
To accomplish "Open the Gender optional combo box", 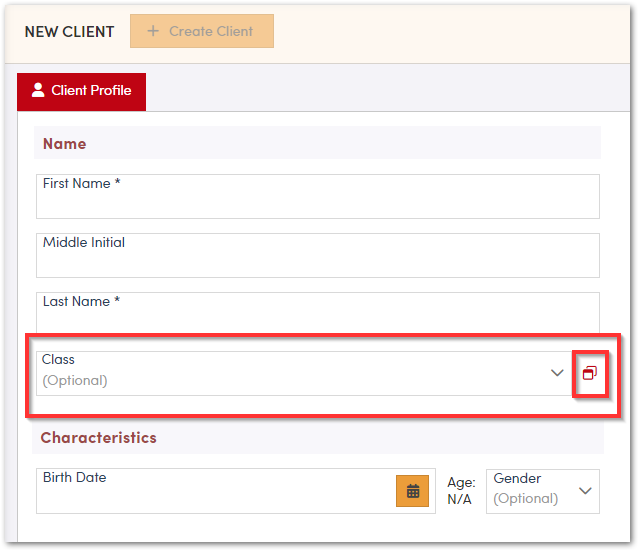I will tap(532, 491).
